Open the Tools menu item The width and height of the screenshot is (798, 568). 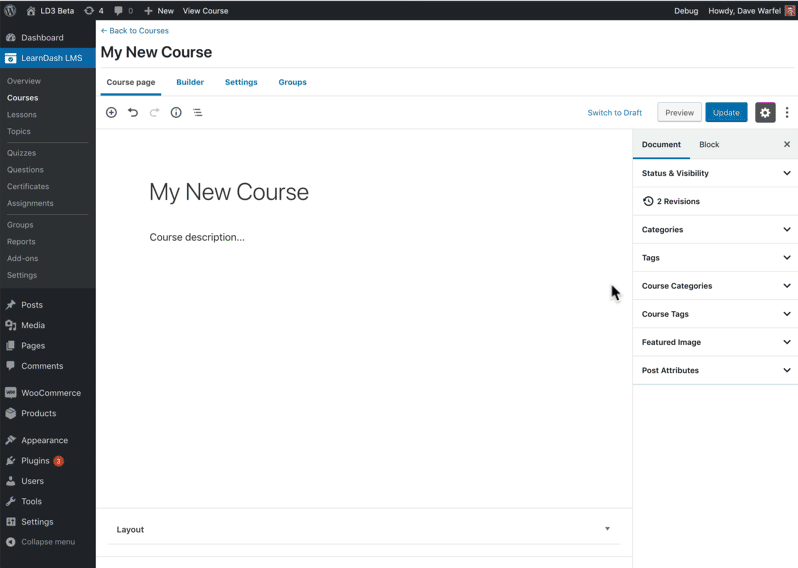[x=48, y=501]
